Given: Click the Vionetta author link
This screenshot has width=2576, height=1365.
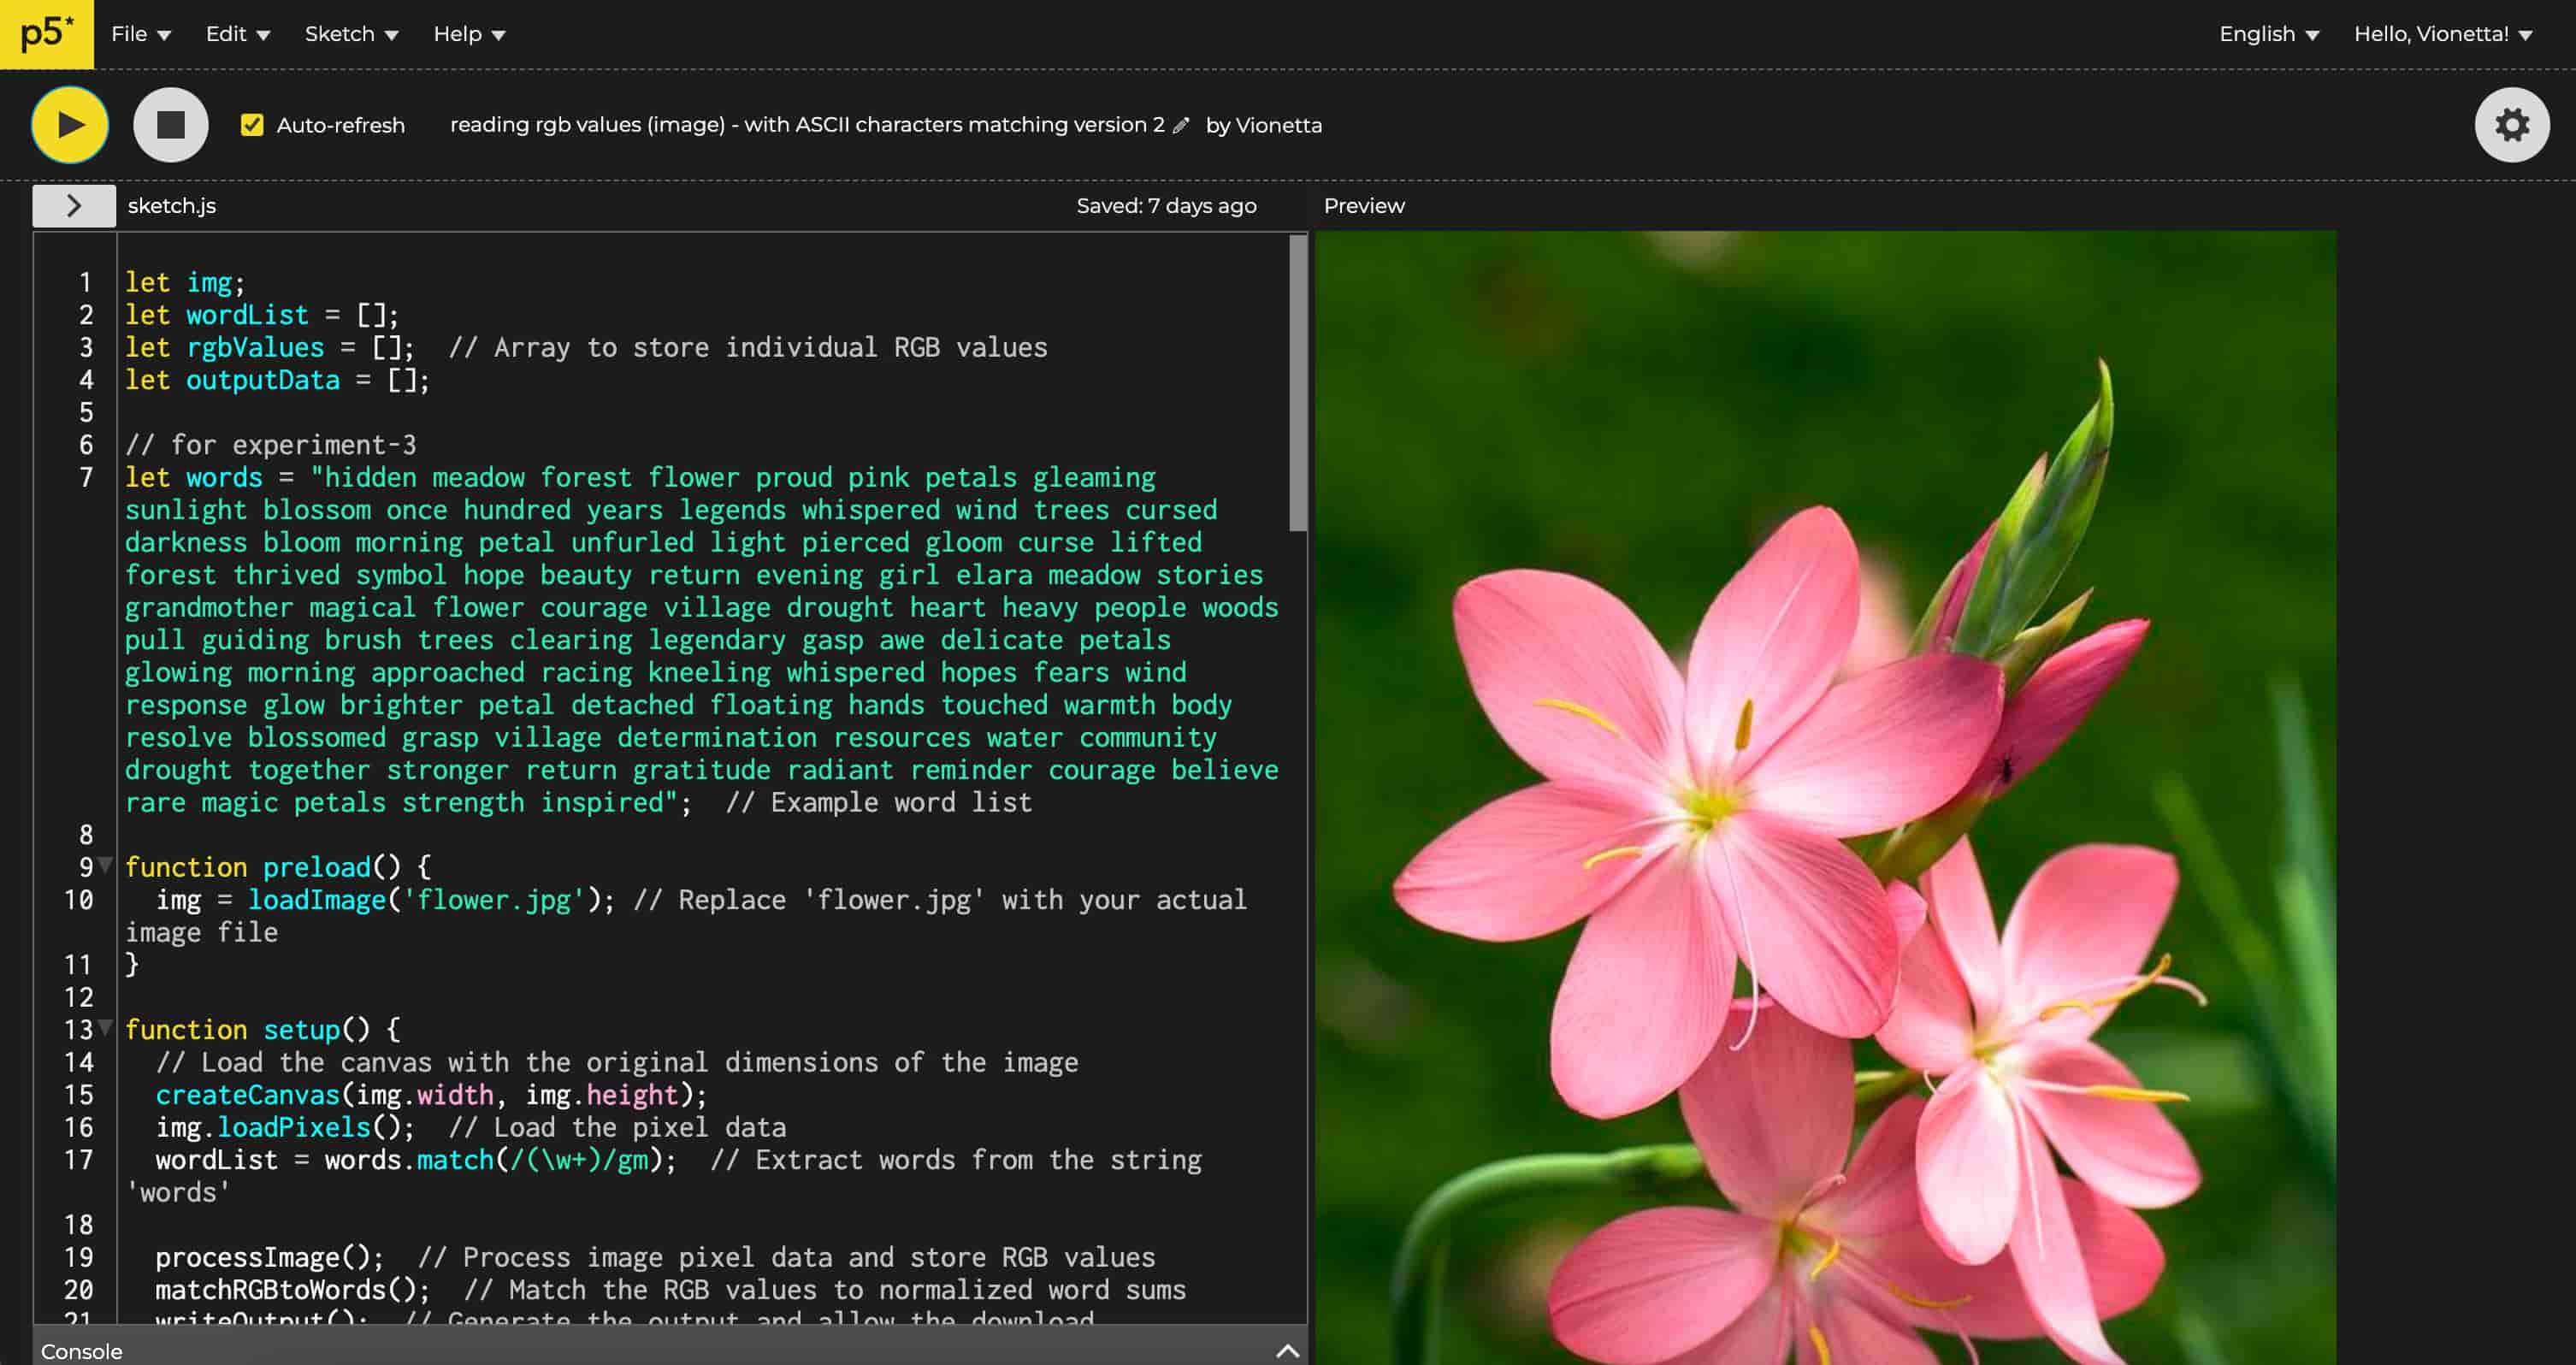Looking at the screenshot, I should pos(1278,125).
